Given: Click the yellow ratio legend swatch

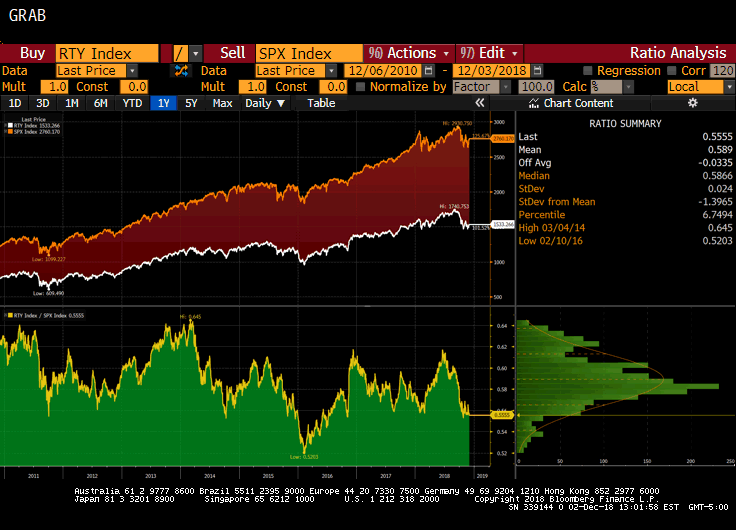Looking at the screenshot, I should (10, 315).
